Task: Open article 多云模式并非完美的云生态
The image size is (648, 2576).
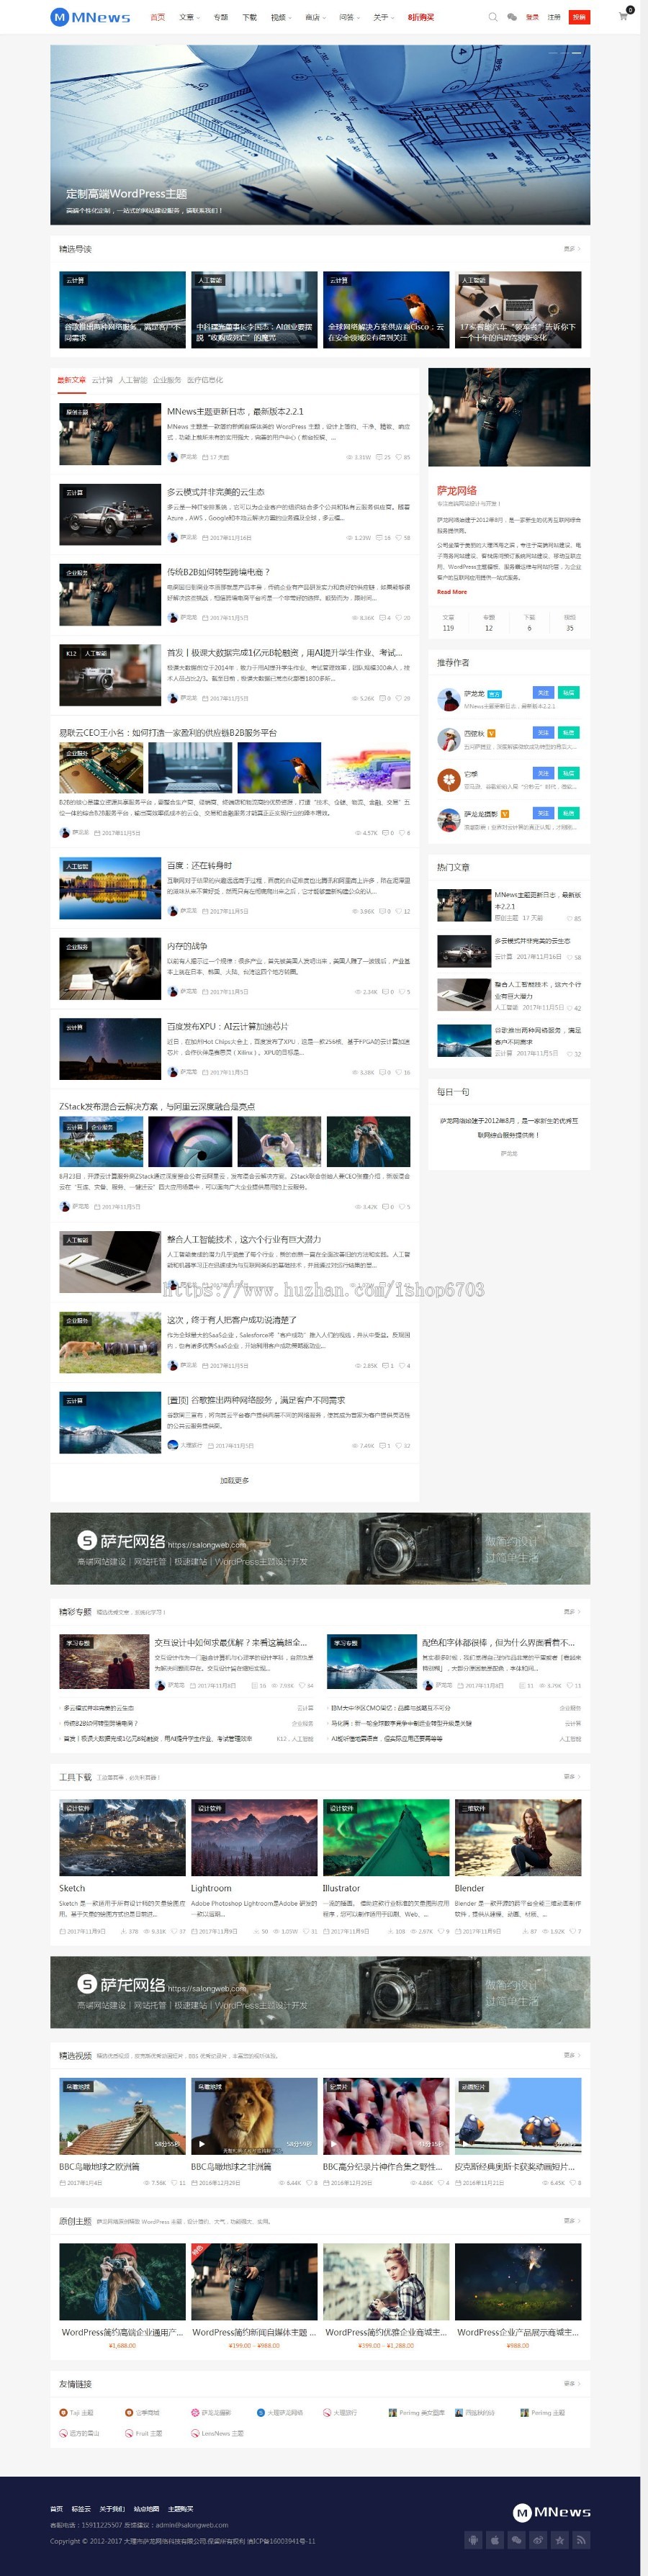Action: (x=216, y=492)
